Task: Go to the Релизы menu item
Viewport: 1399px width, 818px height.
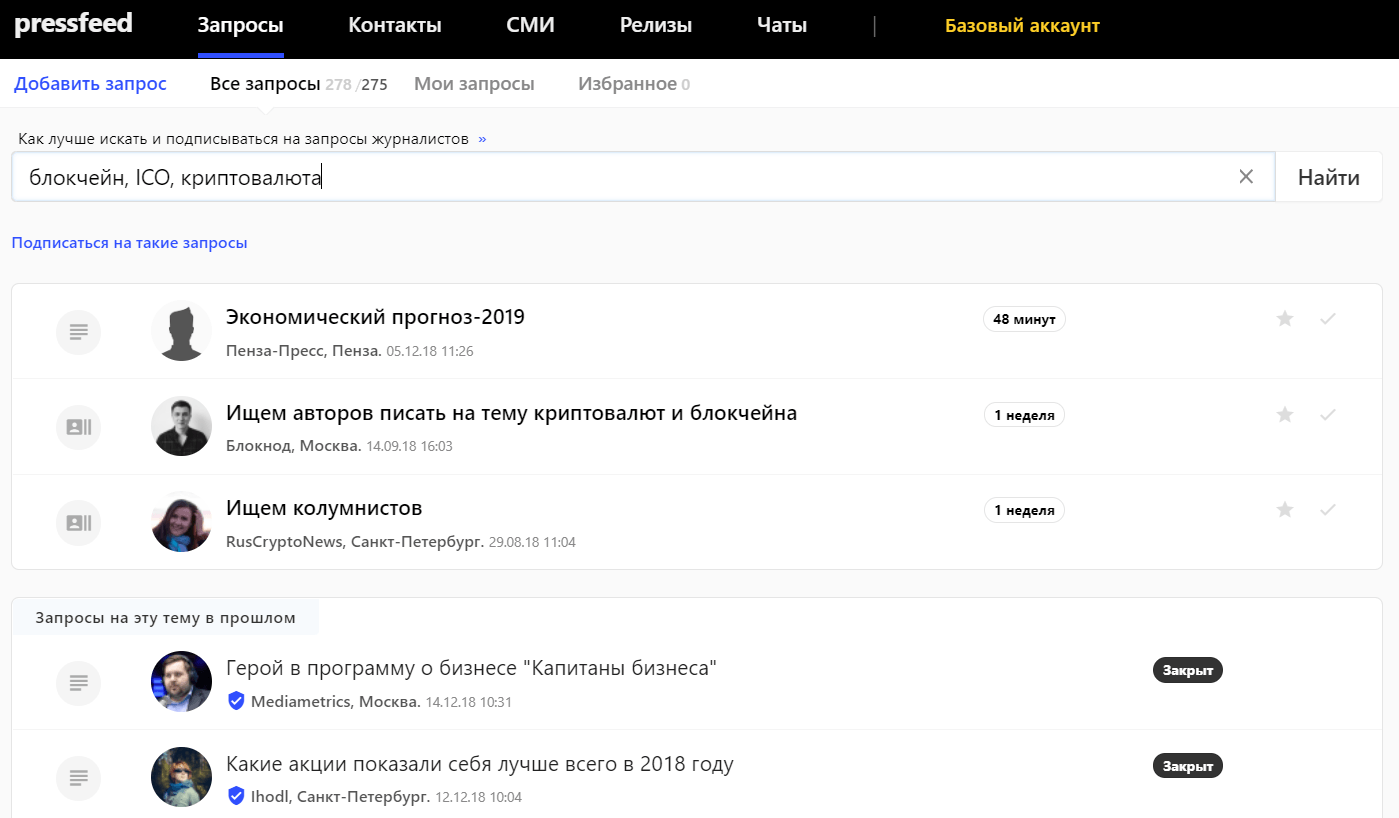Action: tap(655, 26)
